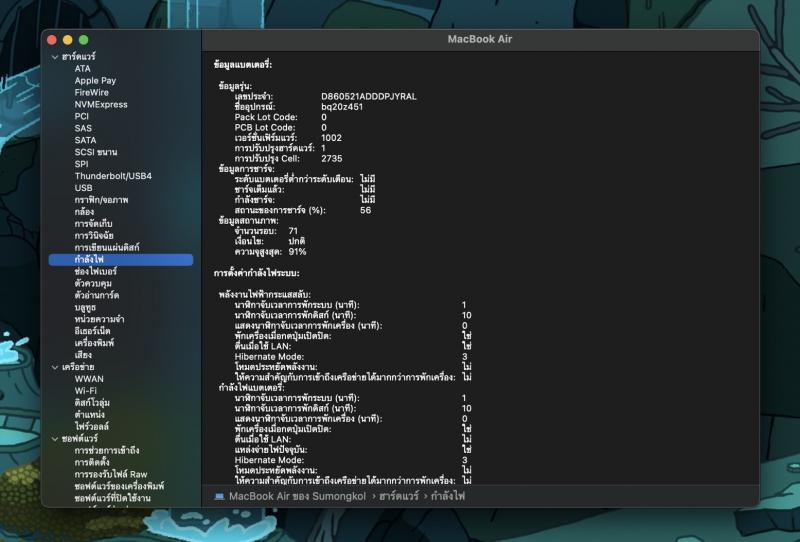Click the MacBook Air window title bar
This screenshot has height=542, width=800.
click(x=479, y=39)
